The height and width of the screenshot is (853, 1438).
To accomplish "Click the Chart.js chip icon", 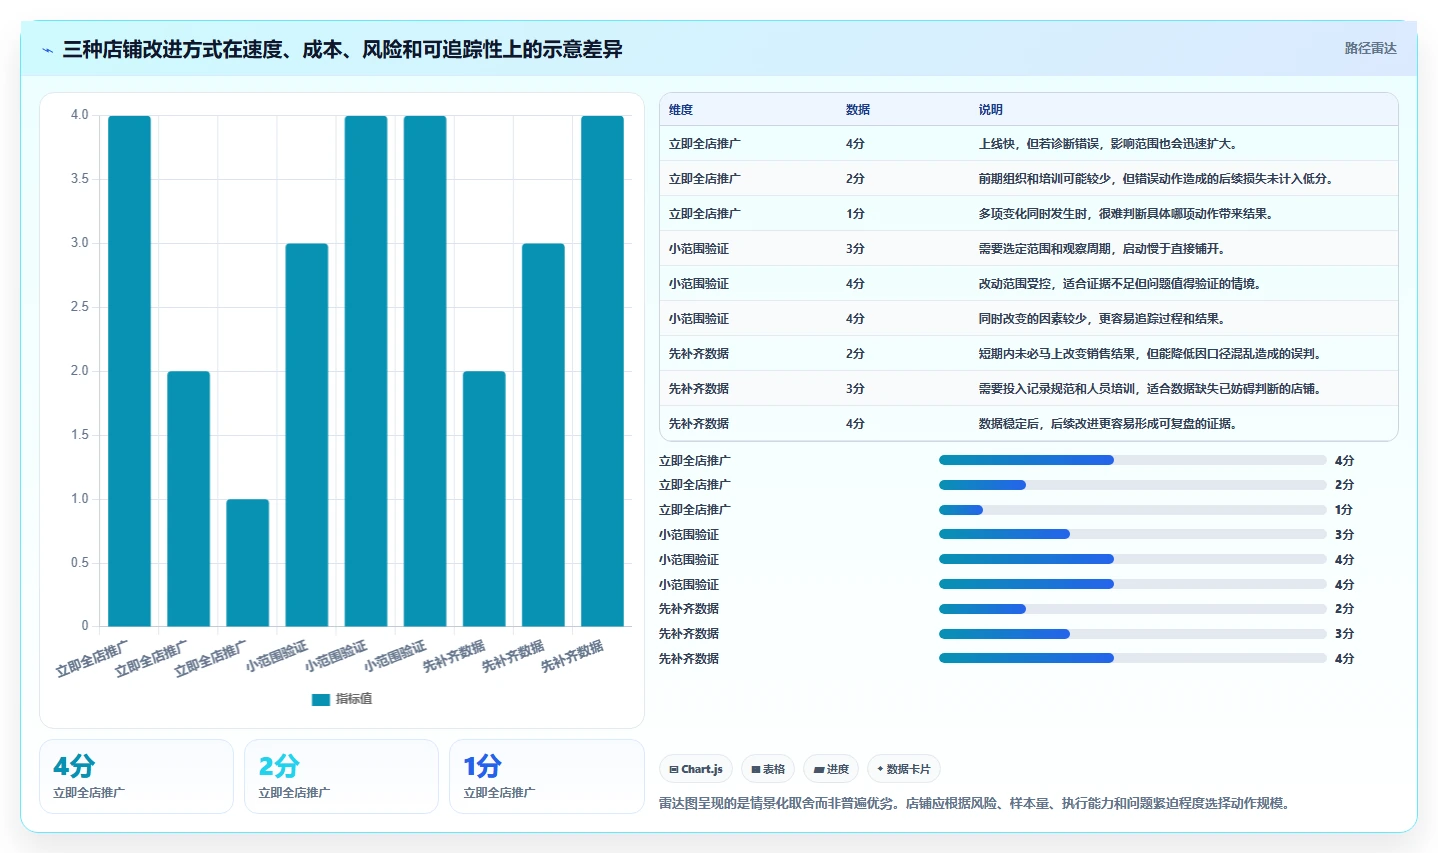I will pyautogui.click(x=674, y=770).
